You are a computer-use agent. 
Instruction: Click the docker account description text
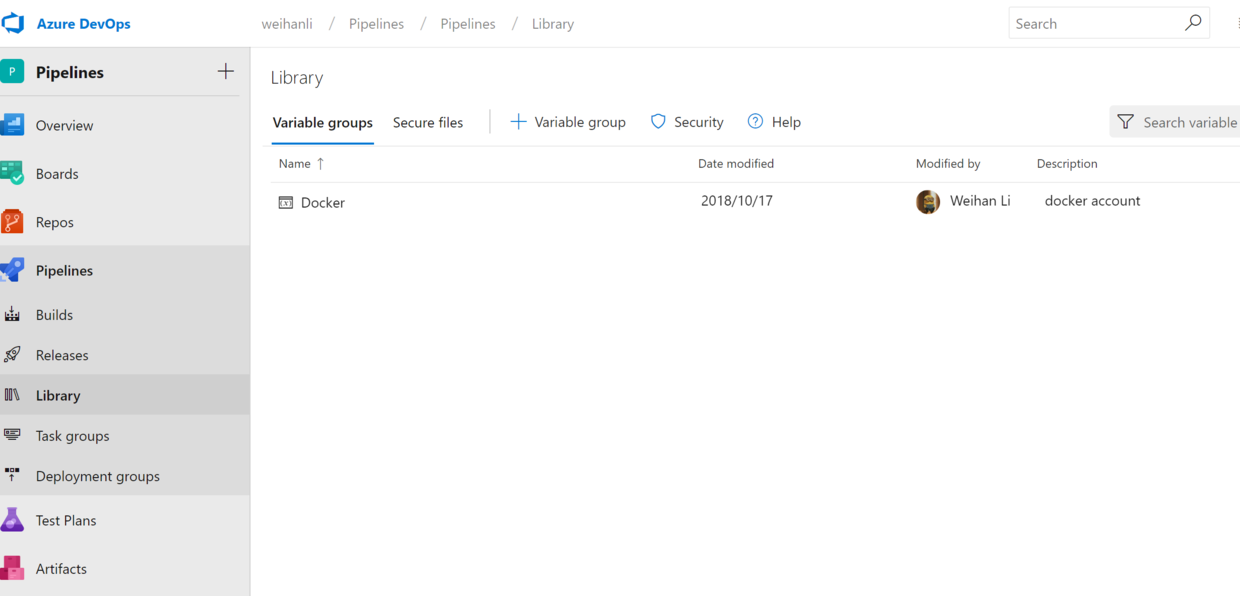pos(1093,201)
